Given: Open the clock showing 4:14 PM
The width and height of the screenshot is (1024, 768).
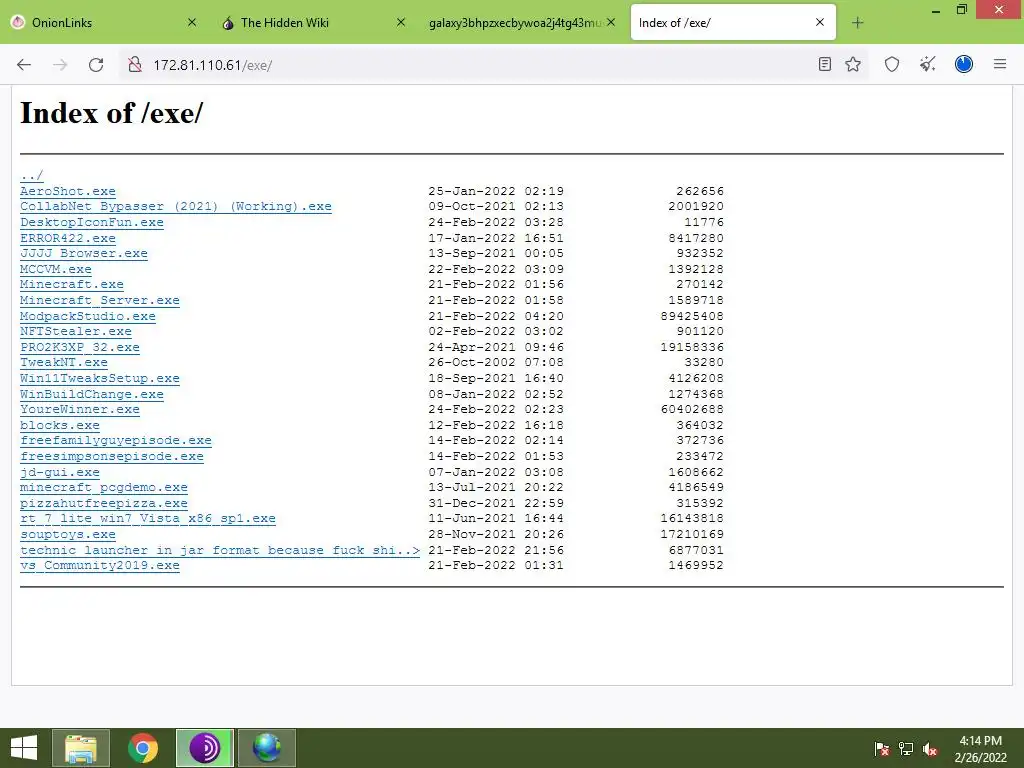Looking at the screenshot, I should tap(980, 748).
